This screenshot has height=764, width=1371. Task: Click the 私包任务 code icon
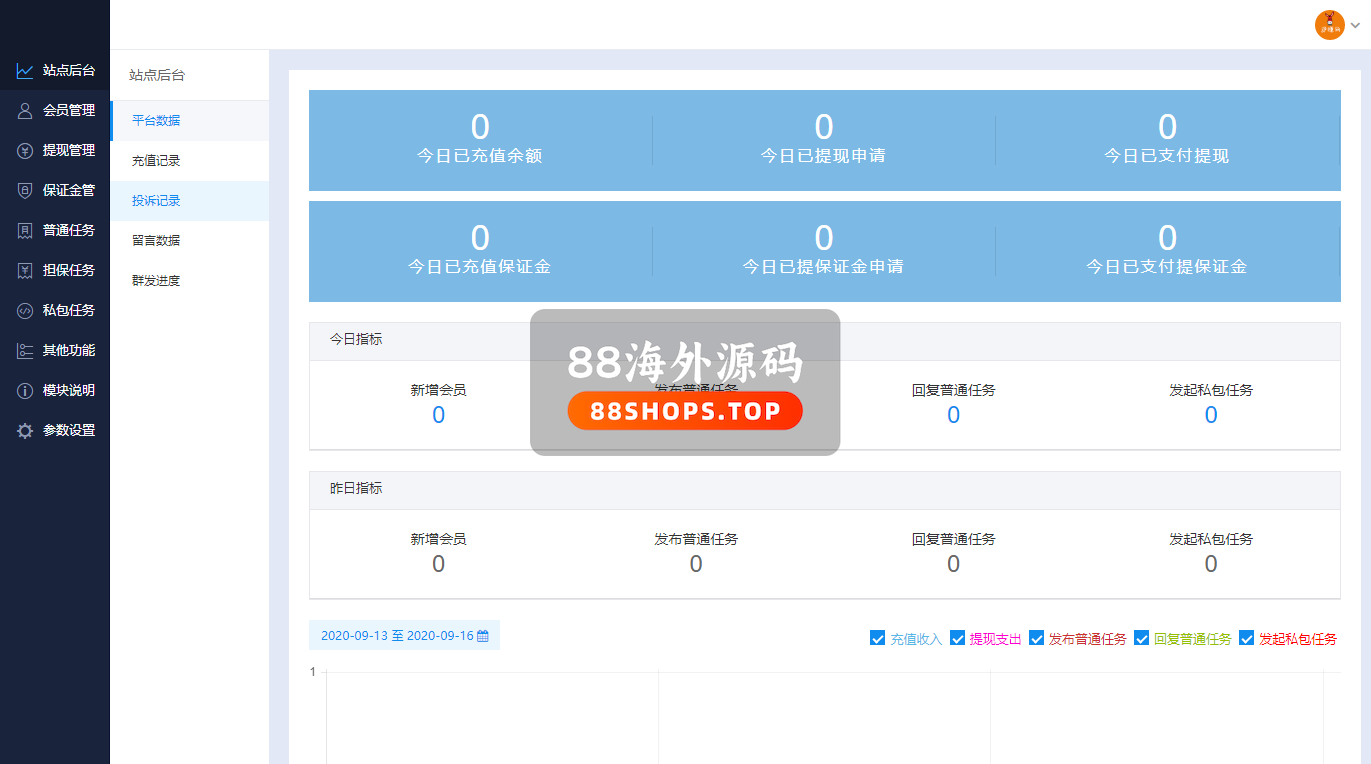coord(25,311)
